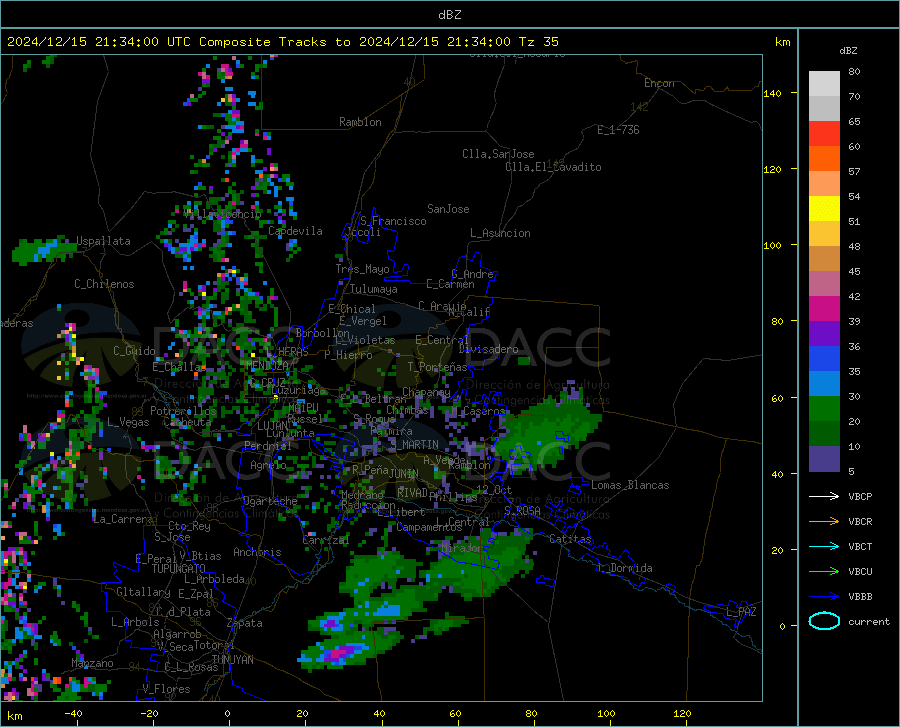This screenshot has width=900, height=727.
Task: Click the 80 dBZ light gray swatch
Action: (x=824, y=84)
